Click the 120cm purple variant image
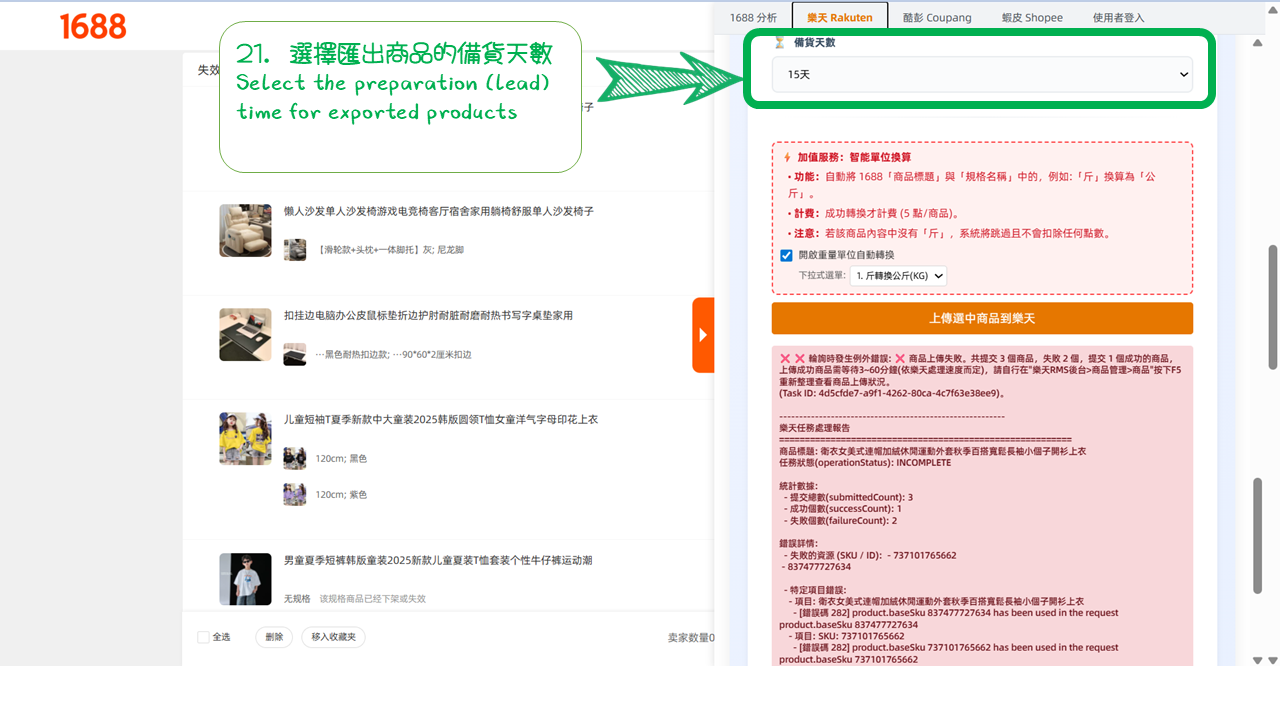 tap(295, 494)
